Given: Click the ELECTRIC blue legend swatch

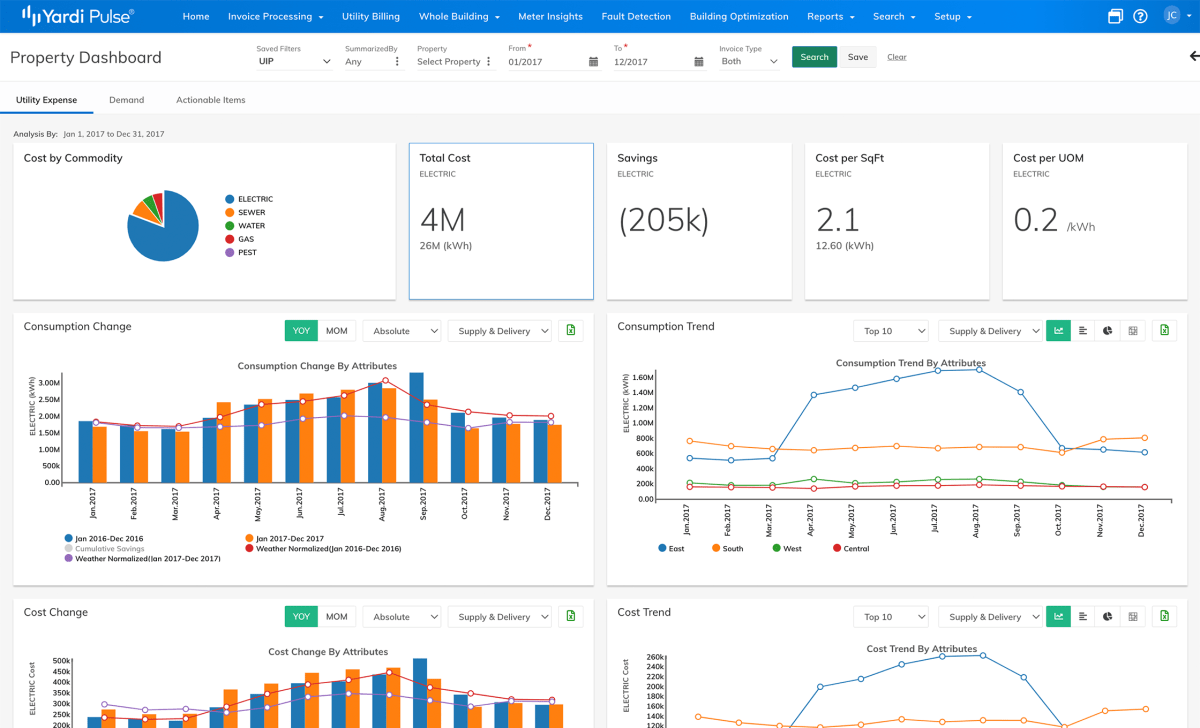Looking at the screenshot, I should pyautogui.click(x=230, y=199).
